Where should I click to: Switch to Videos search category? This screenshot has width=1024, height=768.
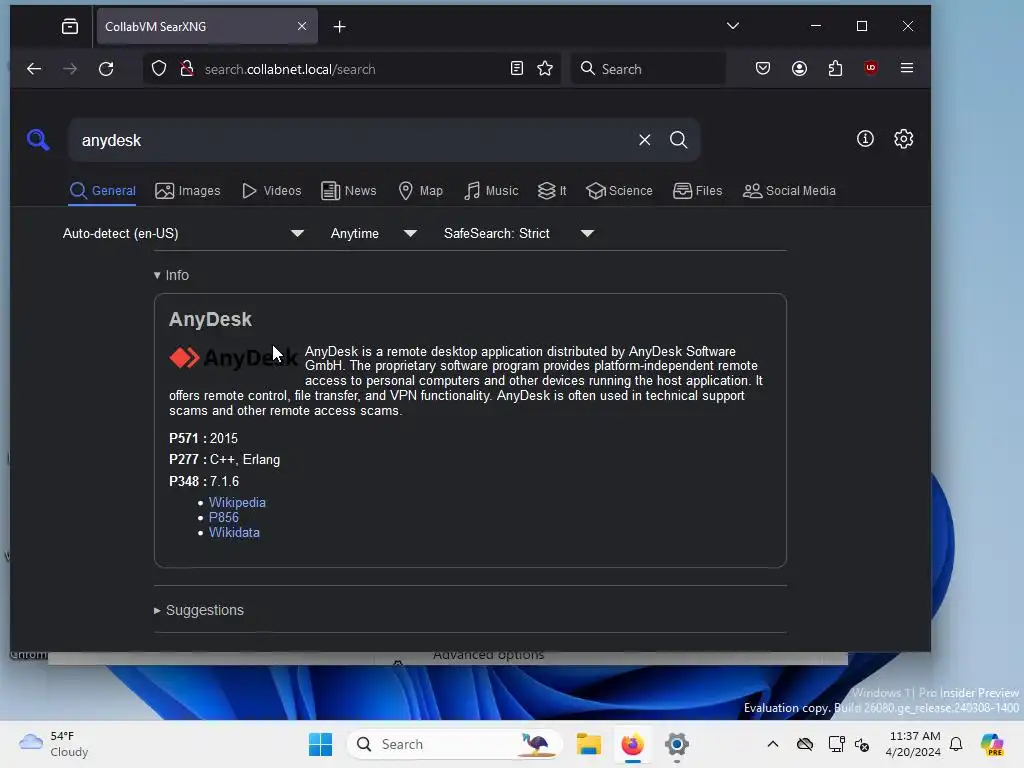pyautogui.click(x=271, y=191)
